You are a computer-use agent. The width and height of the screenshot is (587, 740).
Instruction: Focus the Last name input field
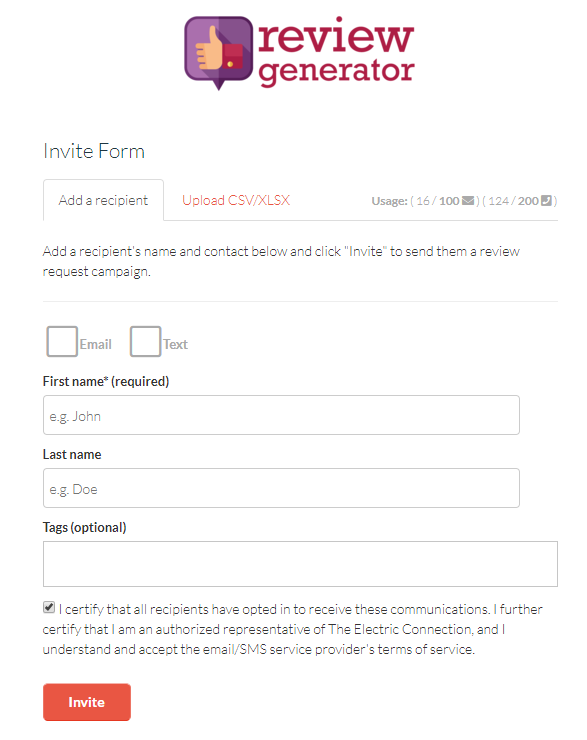pos(281,488)
